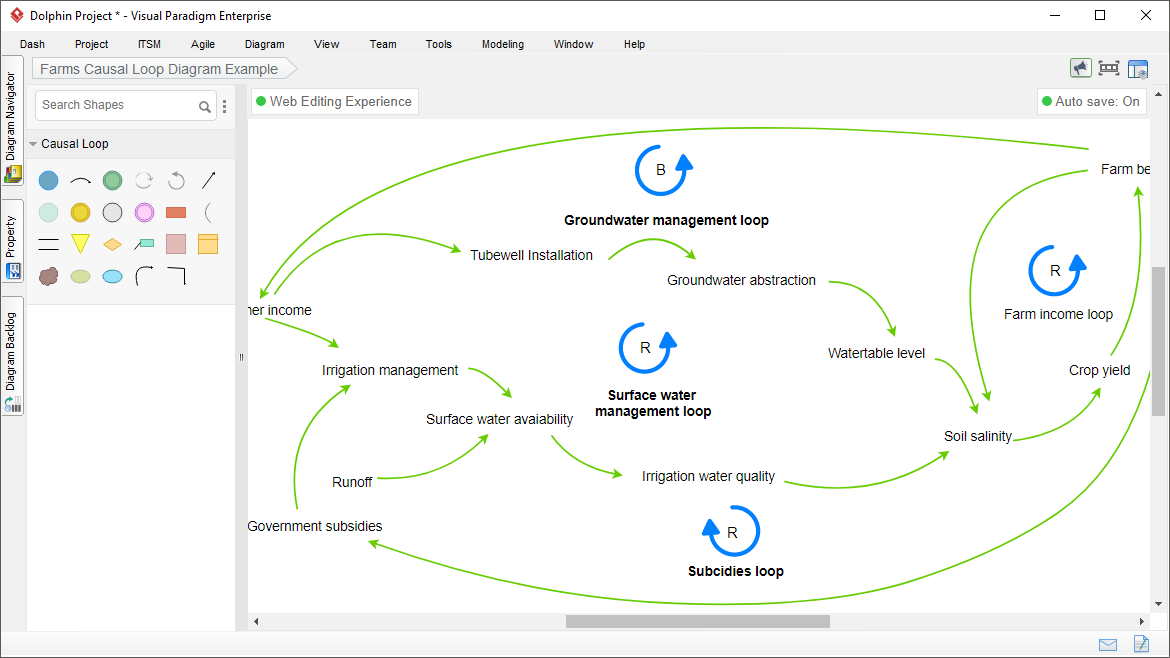
Task: Select the Subcidies loop R symbol
Action: (x=731, y=531)
